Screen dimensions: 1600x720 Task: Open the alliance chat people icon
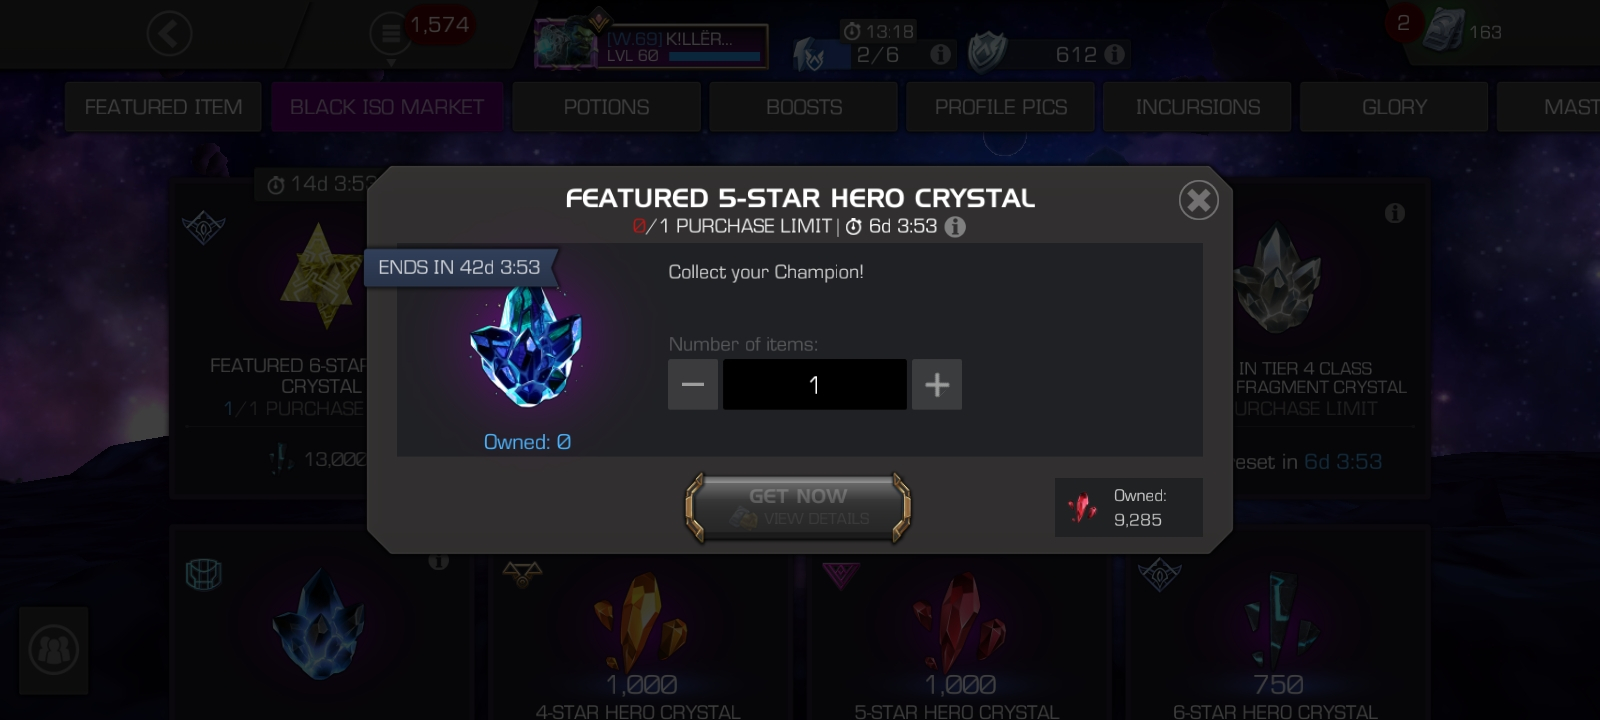click(54, 651)
